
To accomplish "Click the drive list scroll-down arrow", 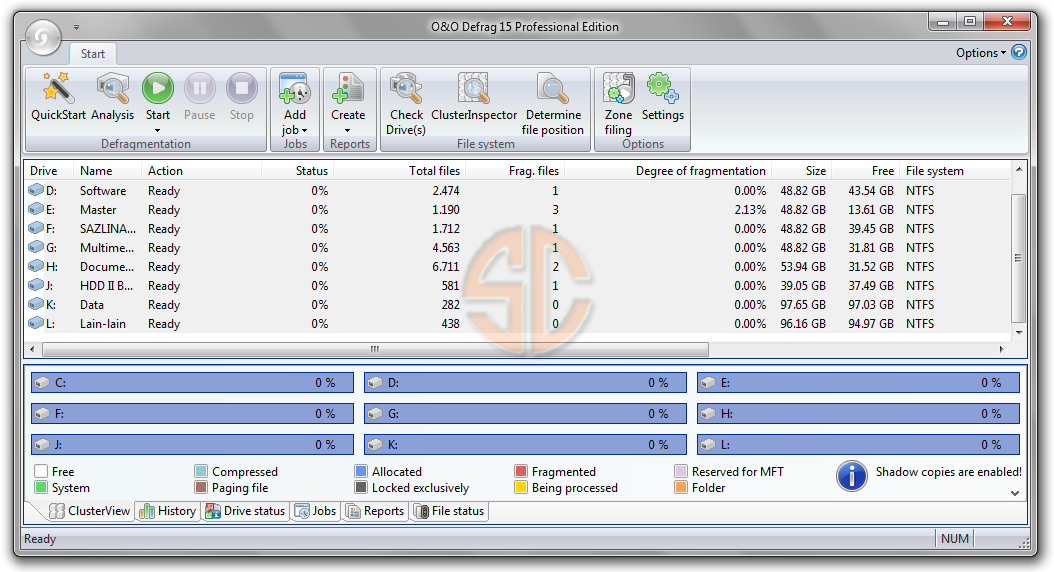I will click(x=1019, y=333).
